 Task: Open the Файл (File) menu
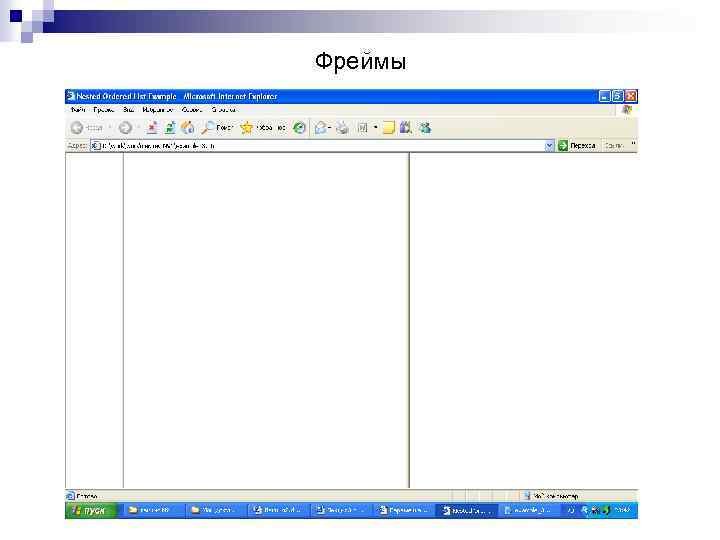coord(78,110)
